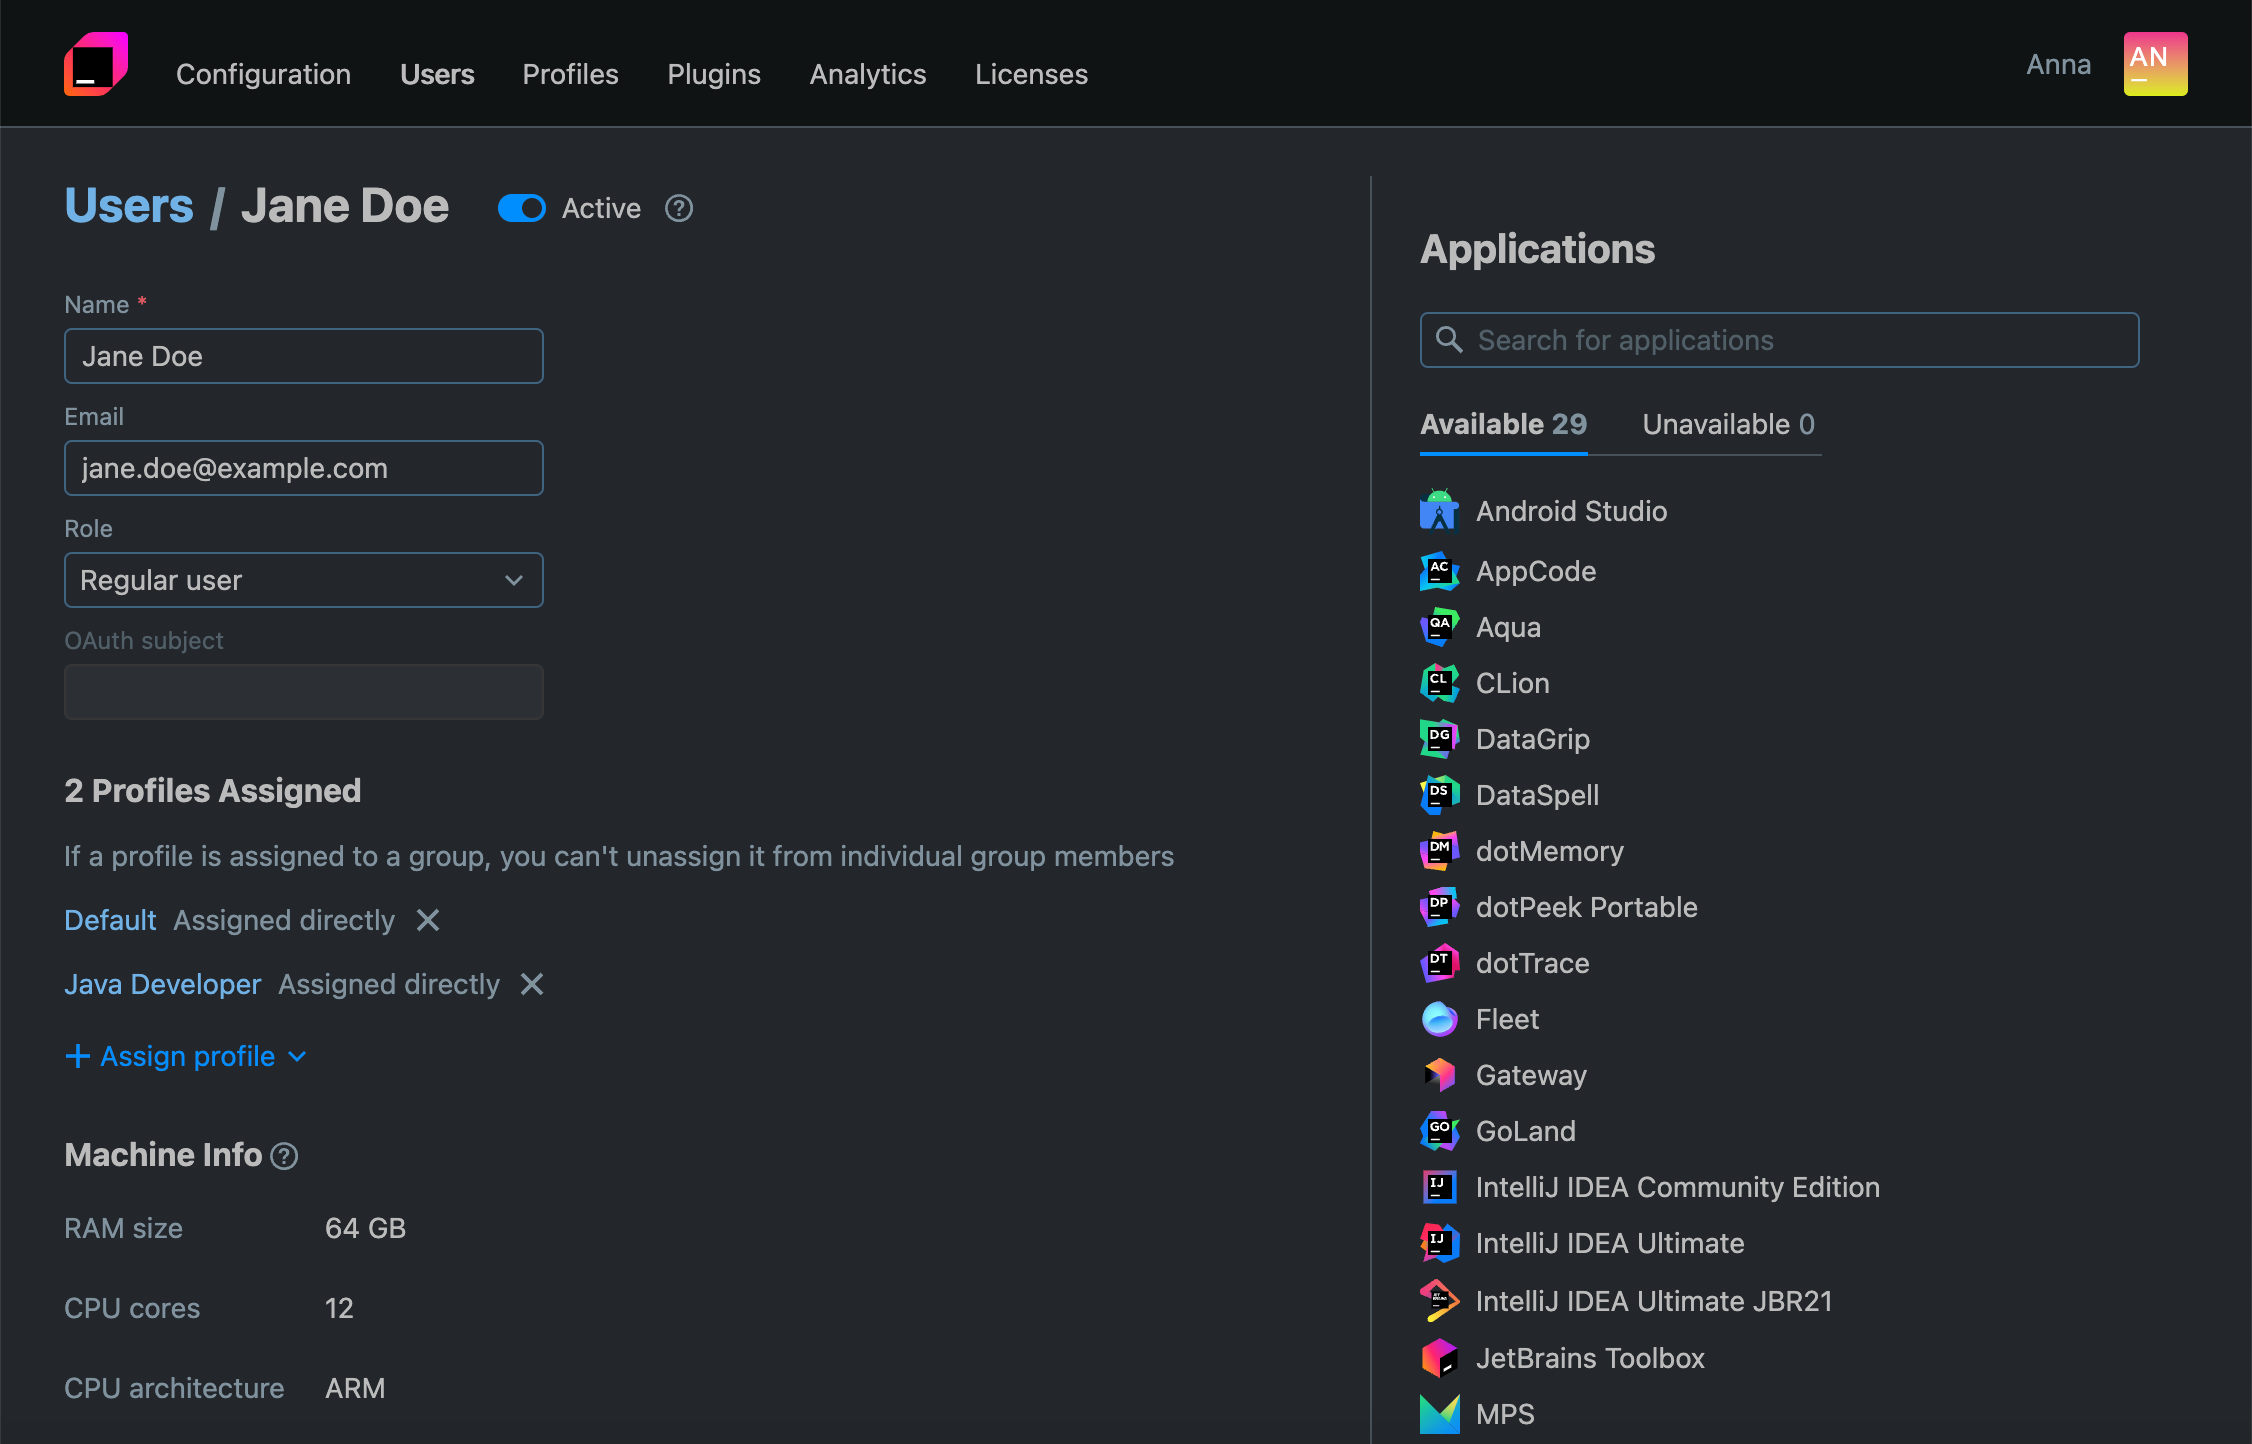Click Anna's profile avatar

(x=2155, y=63)
